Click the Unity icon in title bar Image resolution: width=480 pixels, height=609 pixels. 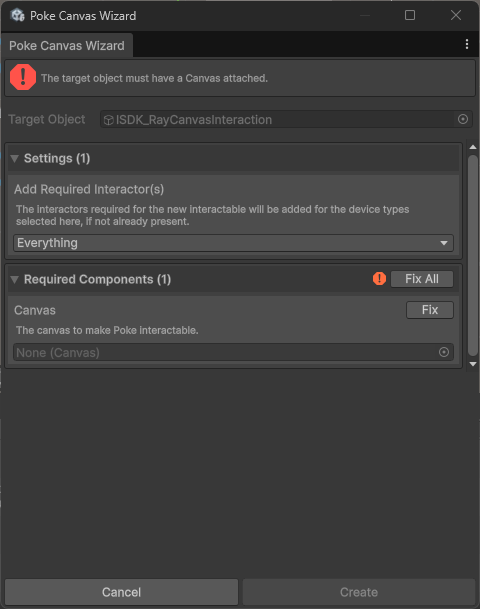click(17, 16)
